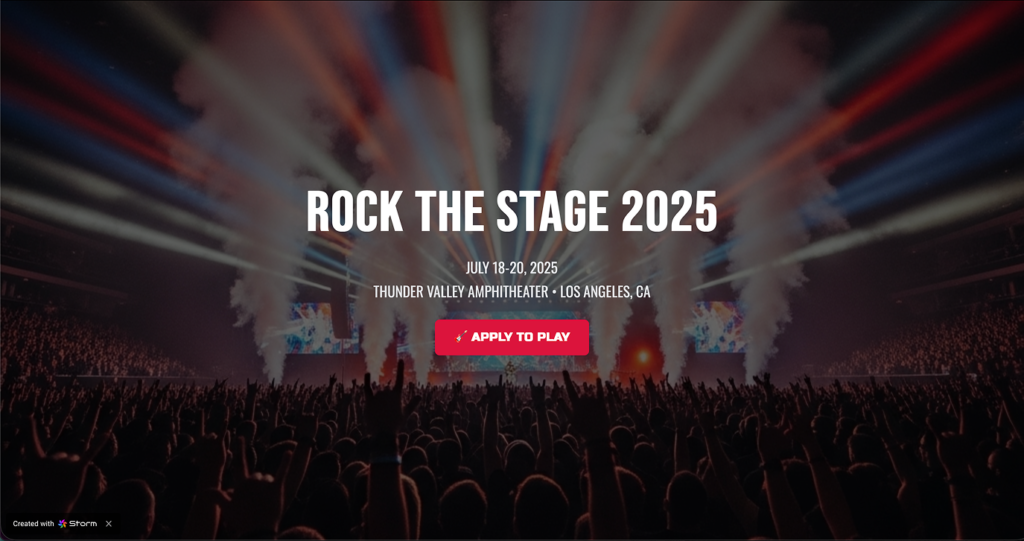Dismiss the Created with Storm badge

pyautogui.click(x=109, y=523)
